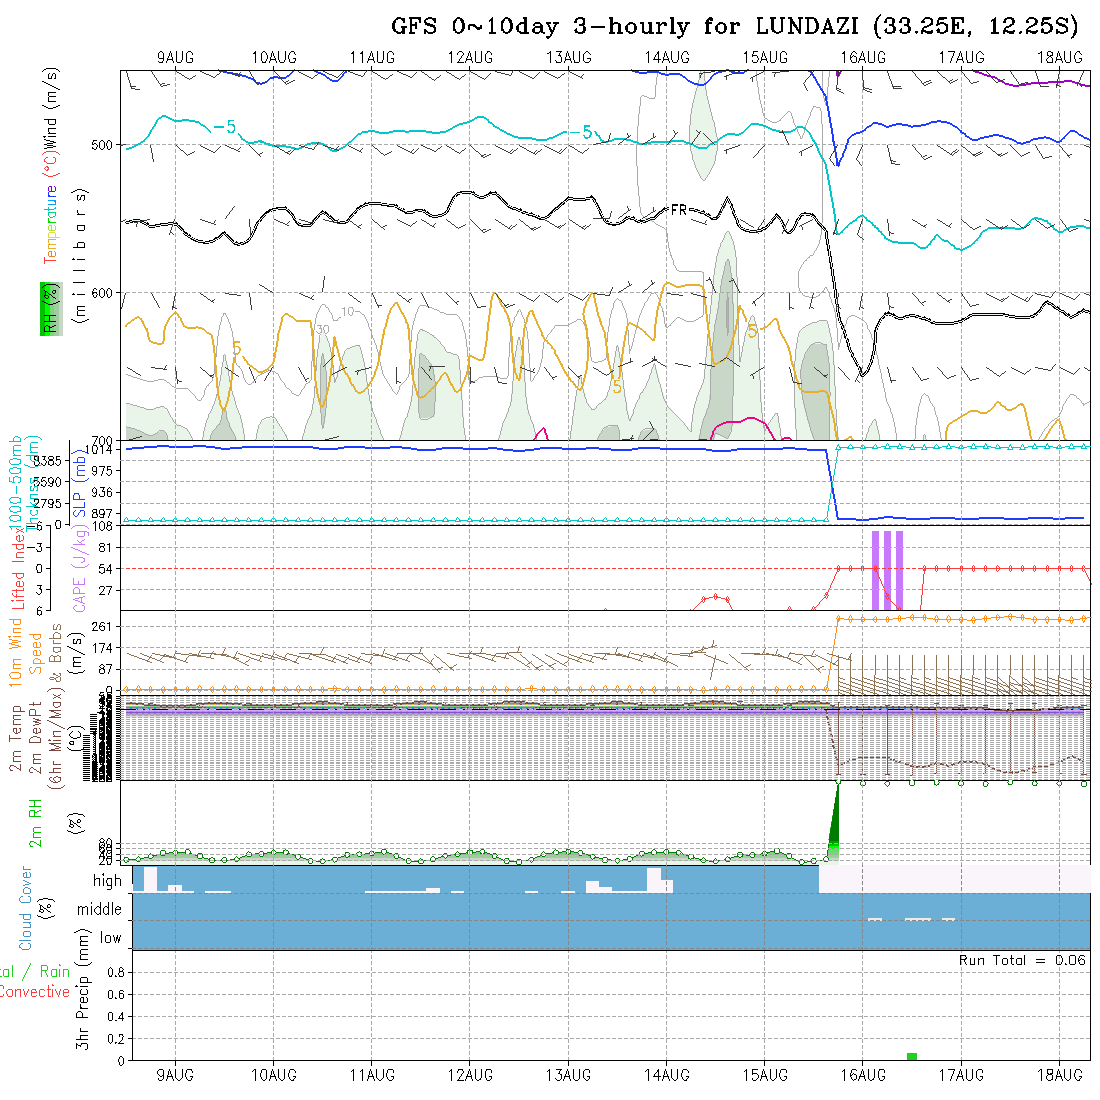Click the Wind (m/s) axis label
Image resolution: width=1100 pixels, height=1100 pixels.
tap(51, 107)
